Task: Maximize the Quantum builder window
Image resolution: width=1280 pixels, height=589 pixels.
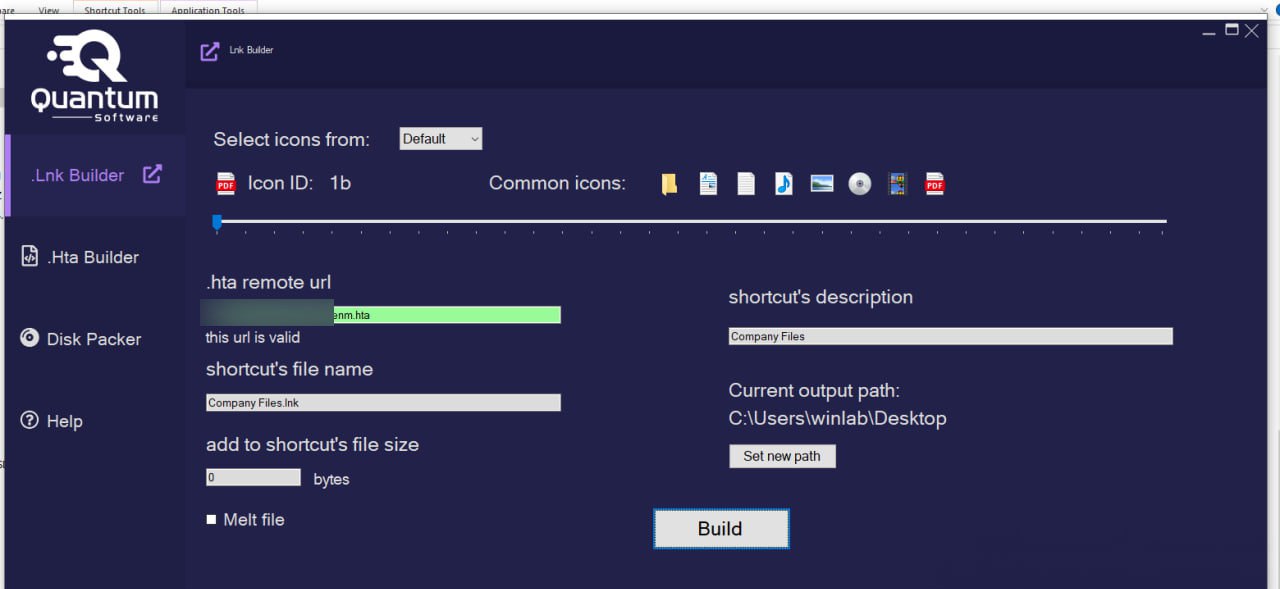Action: coord(1232,30)
